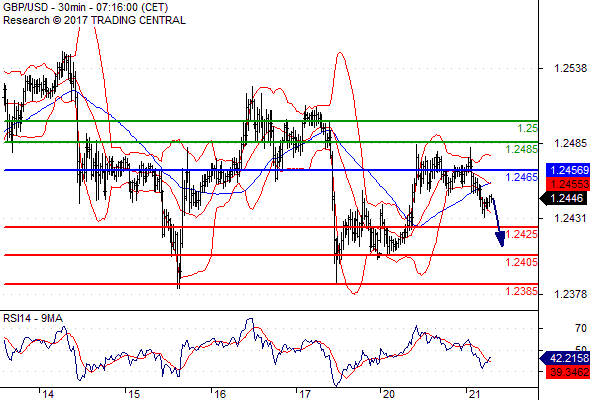The image size is (590, 400).
Task: Click the black 1.2446 current price tag
Action: (x=564, y=198)
